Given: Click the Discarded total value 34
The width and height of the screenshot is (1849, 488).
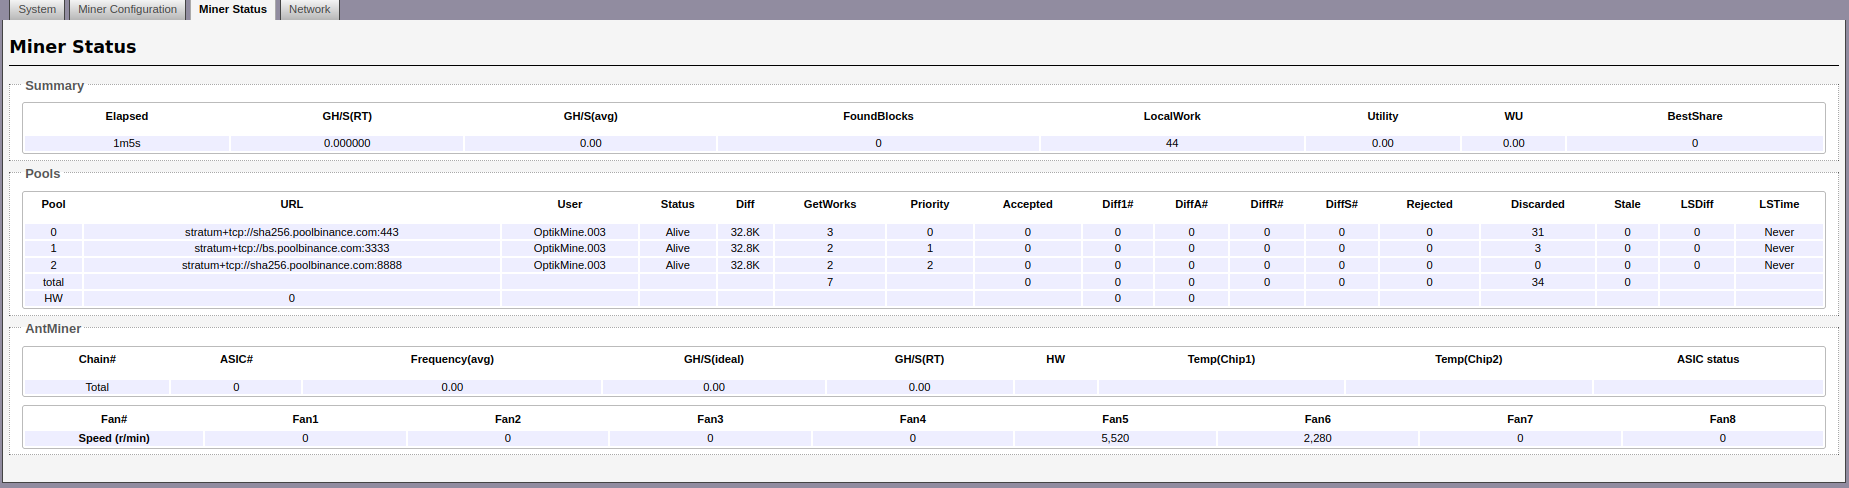Looking at the screenshot, I should 1537,282.
